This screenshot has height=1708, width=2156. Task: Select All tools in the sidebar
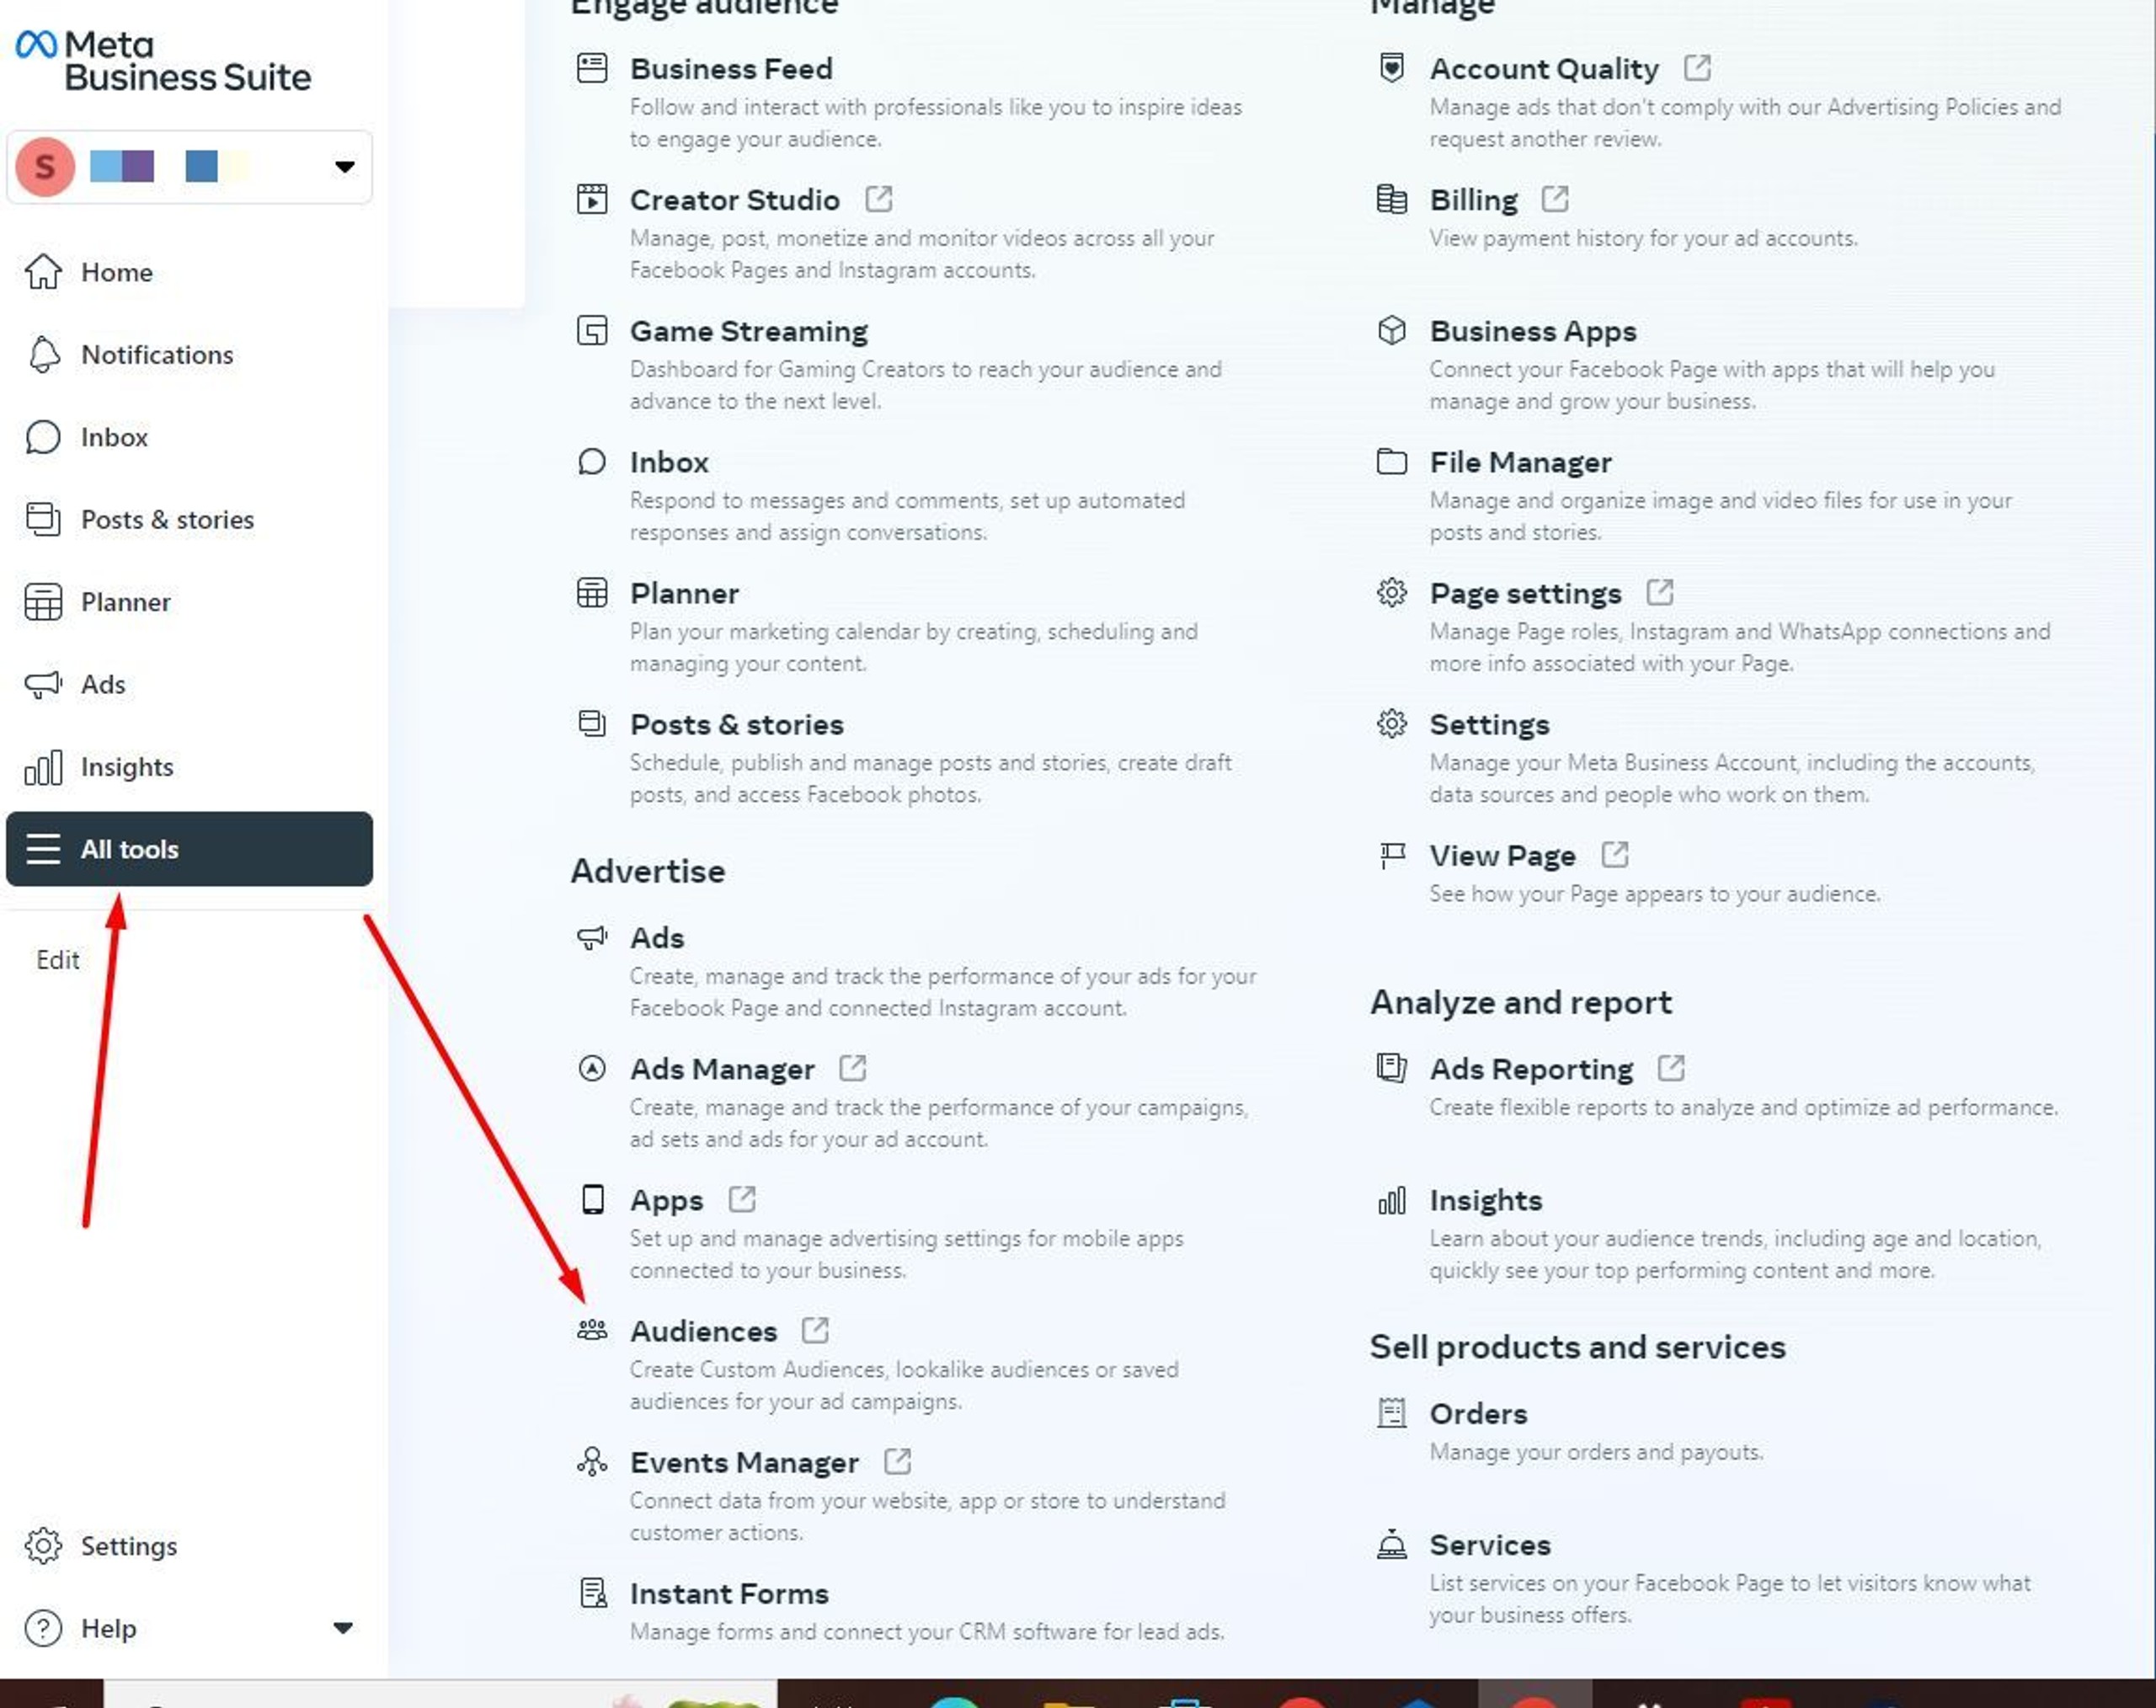(189, 849)
